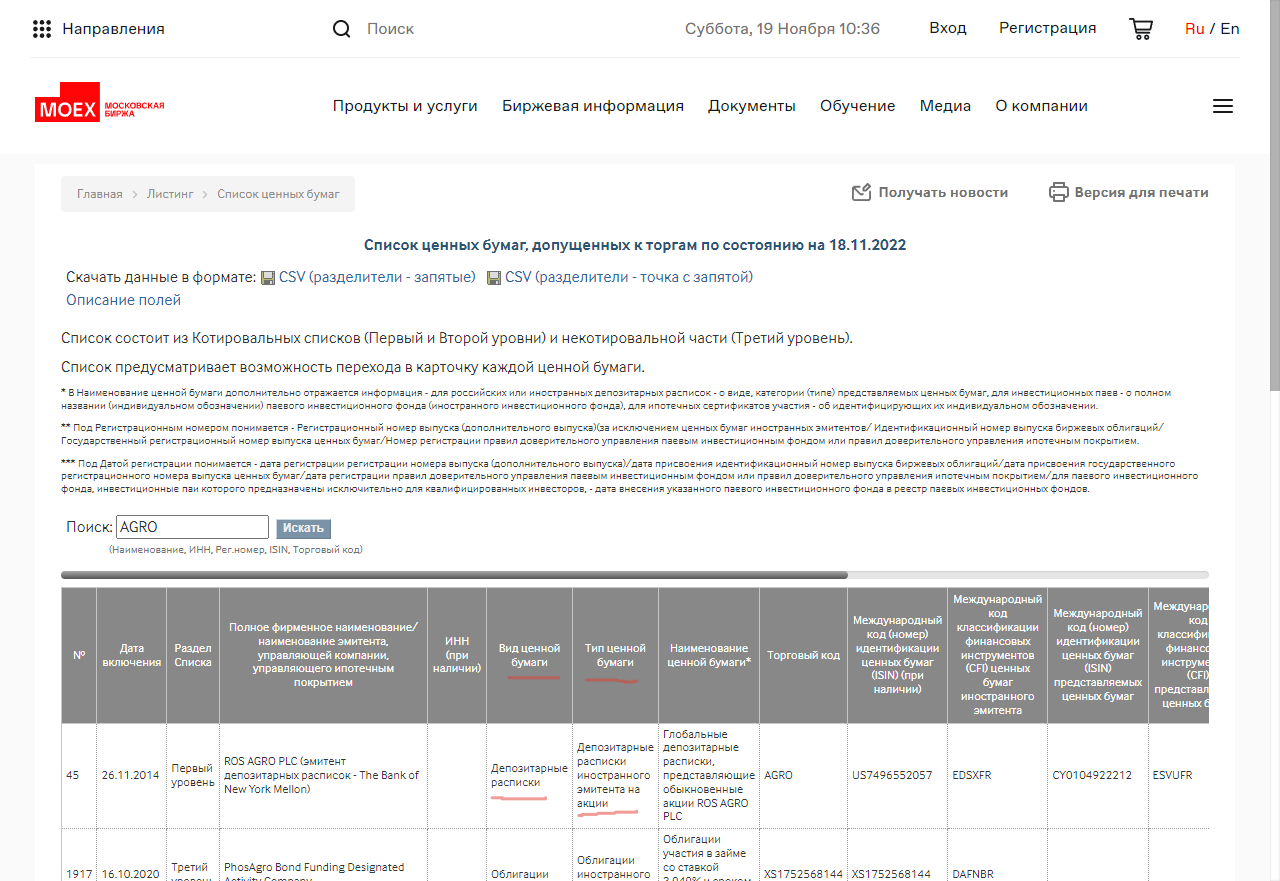Viewport: 1280px width, 881px height.
Task: Click the floppy icon for comma-separated CSV
Action: tap(268, 278)
